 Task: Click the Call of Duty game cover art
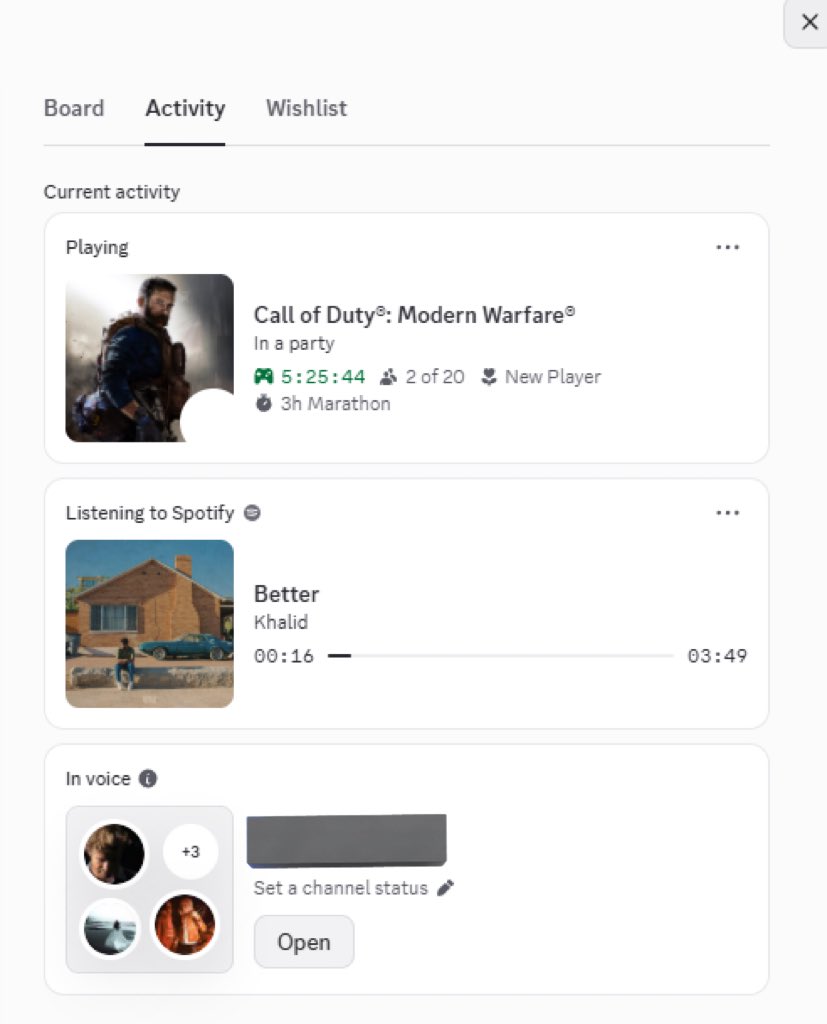(x=150, y=358)
